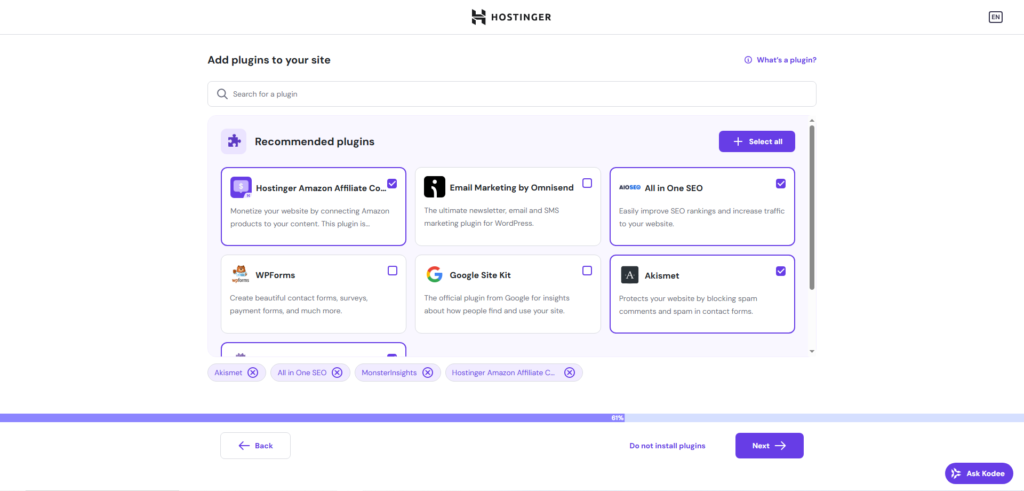
Task: Click the Add plugins to your site heading
Action: (x=269, y=60)
